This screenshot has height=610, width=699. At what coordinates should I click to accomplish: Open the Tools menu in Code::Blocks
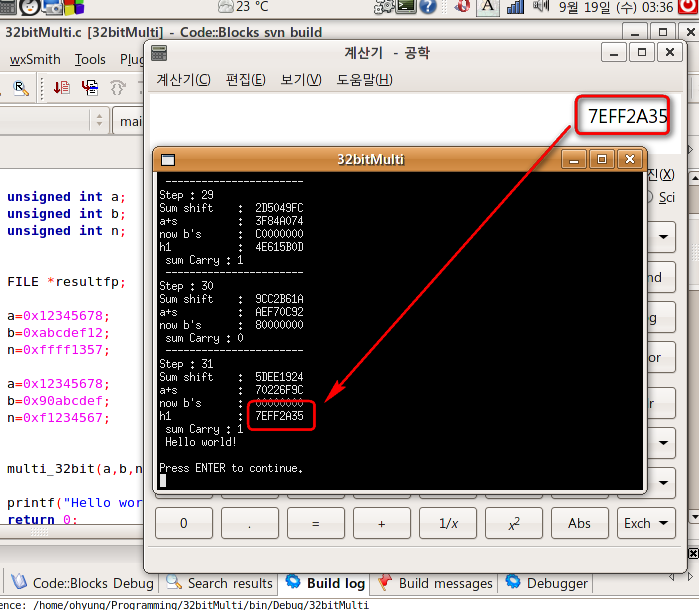point(90,59)
